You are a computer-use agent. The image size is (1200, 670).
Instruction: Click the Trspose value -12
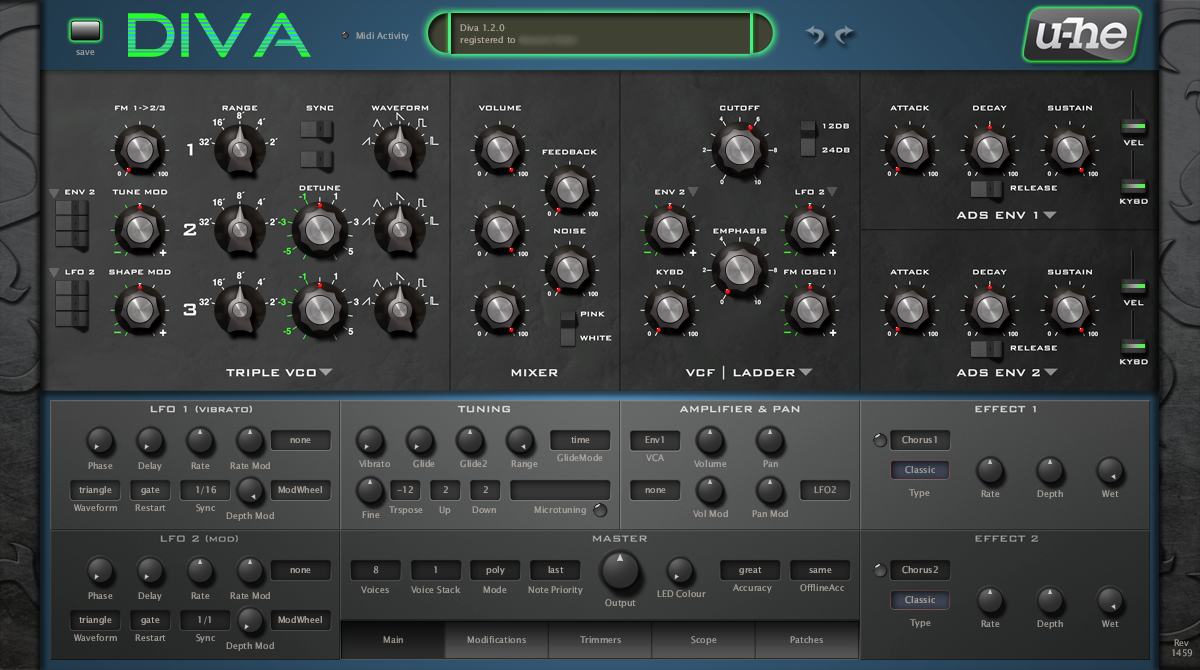tap(405, 490)
